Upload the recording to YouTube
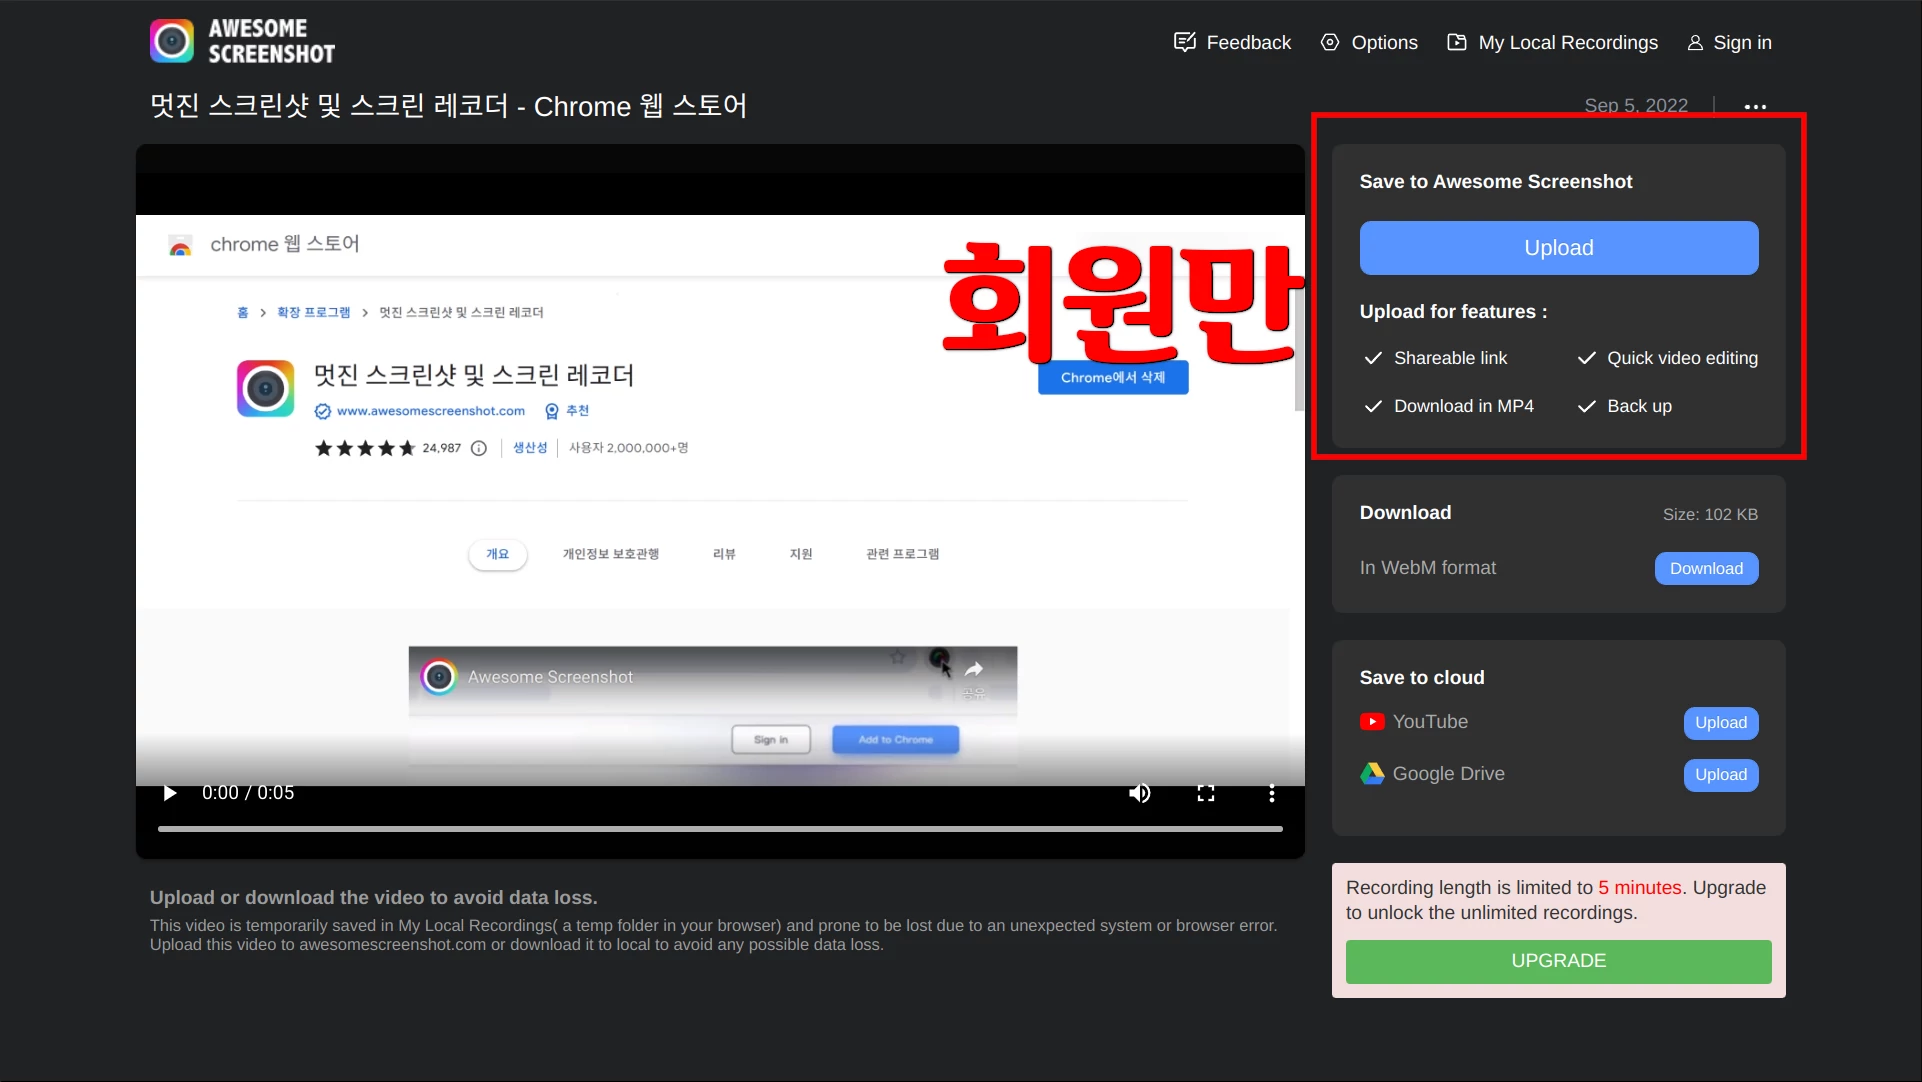Screen dimensions: 1922x1082 tap(1720, 722)
